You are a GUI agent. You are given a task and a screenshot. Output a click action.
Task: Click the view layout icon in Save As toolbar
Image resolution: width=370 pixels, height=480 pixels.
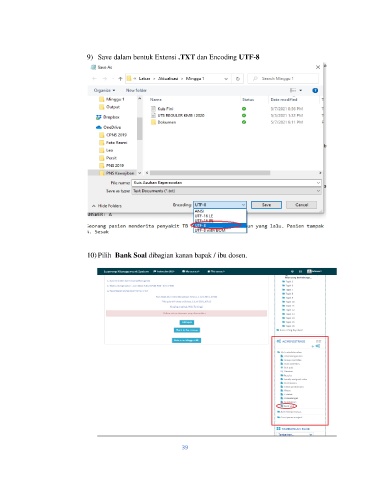[293, 90]
